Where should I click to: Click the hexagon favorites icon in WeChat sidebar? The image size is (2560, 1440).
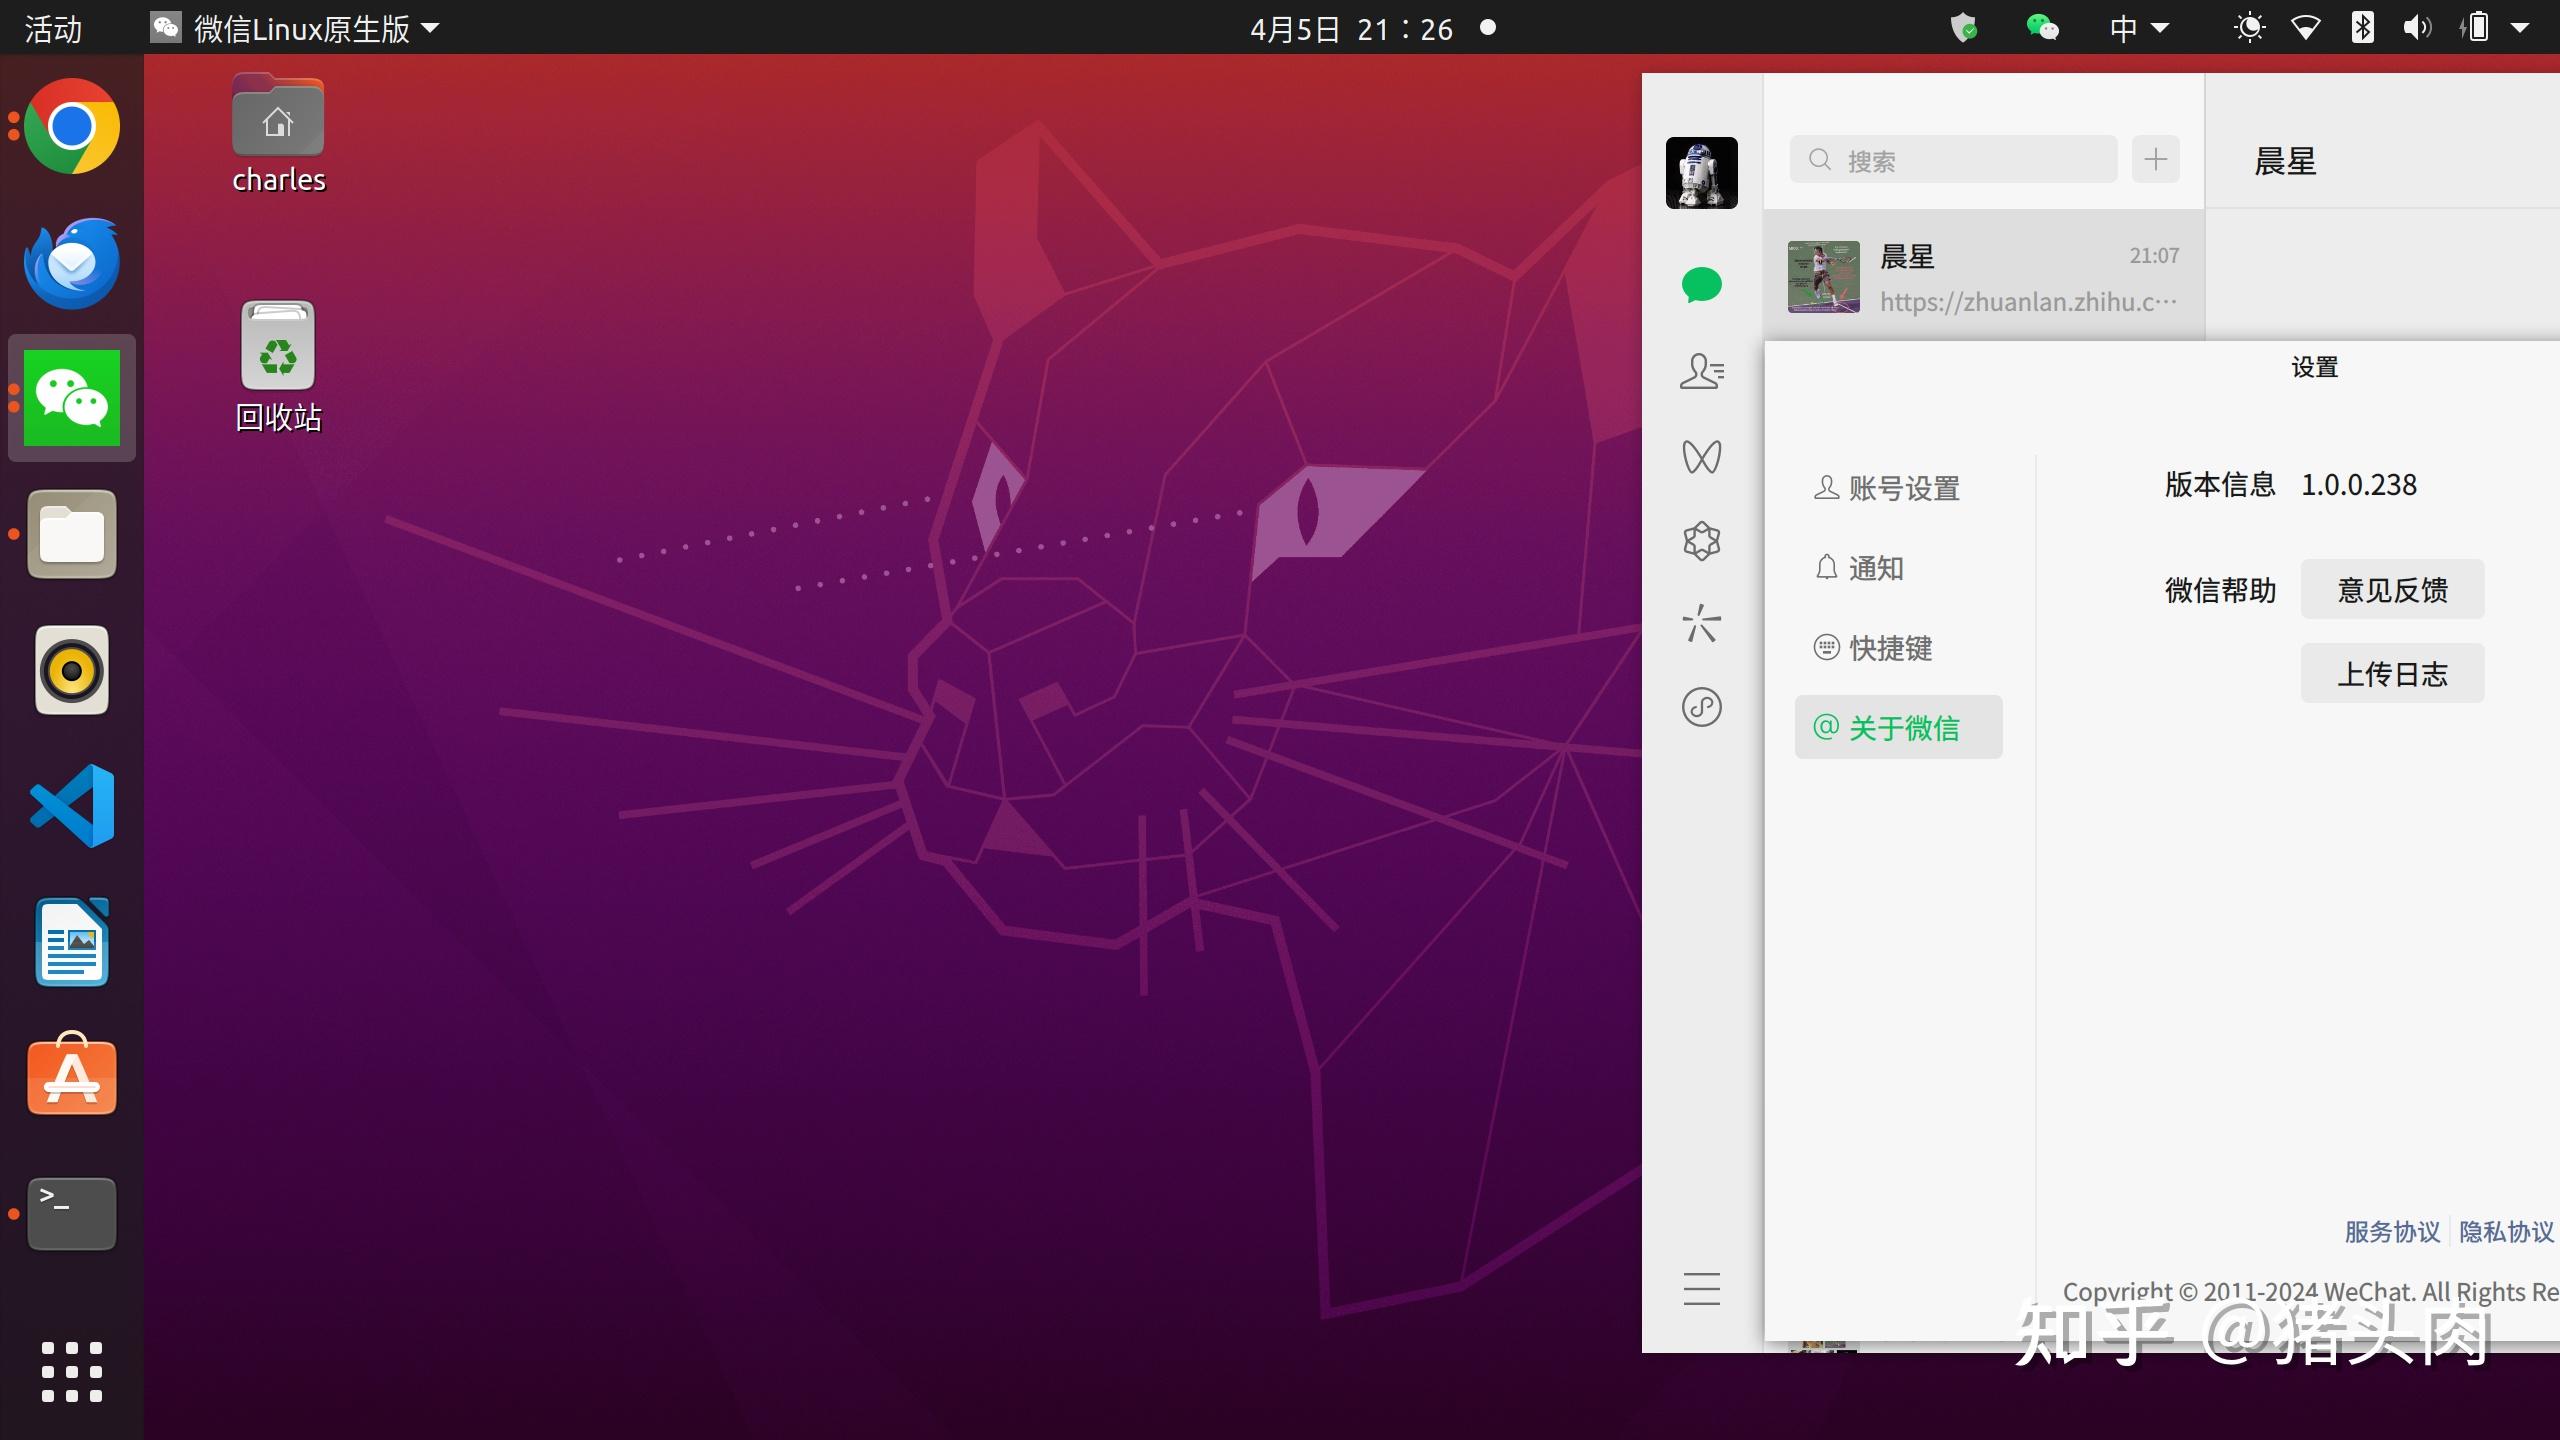[x=1701, y=541]
